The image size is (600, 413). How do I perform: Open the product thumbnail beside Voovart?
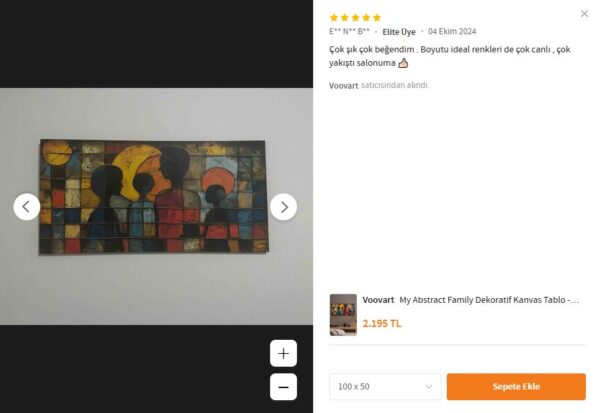click(343, 314)
